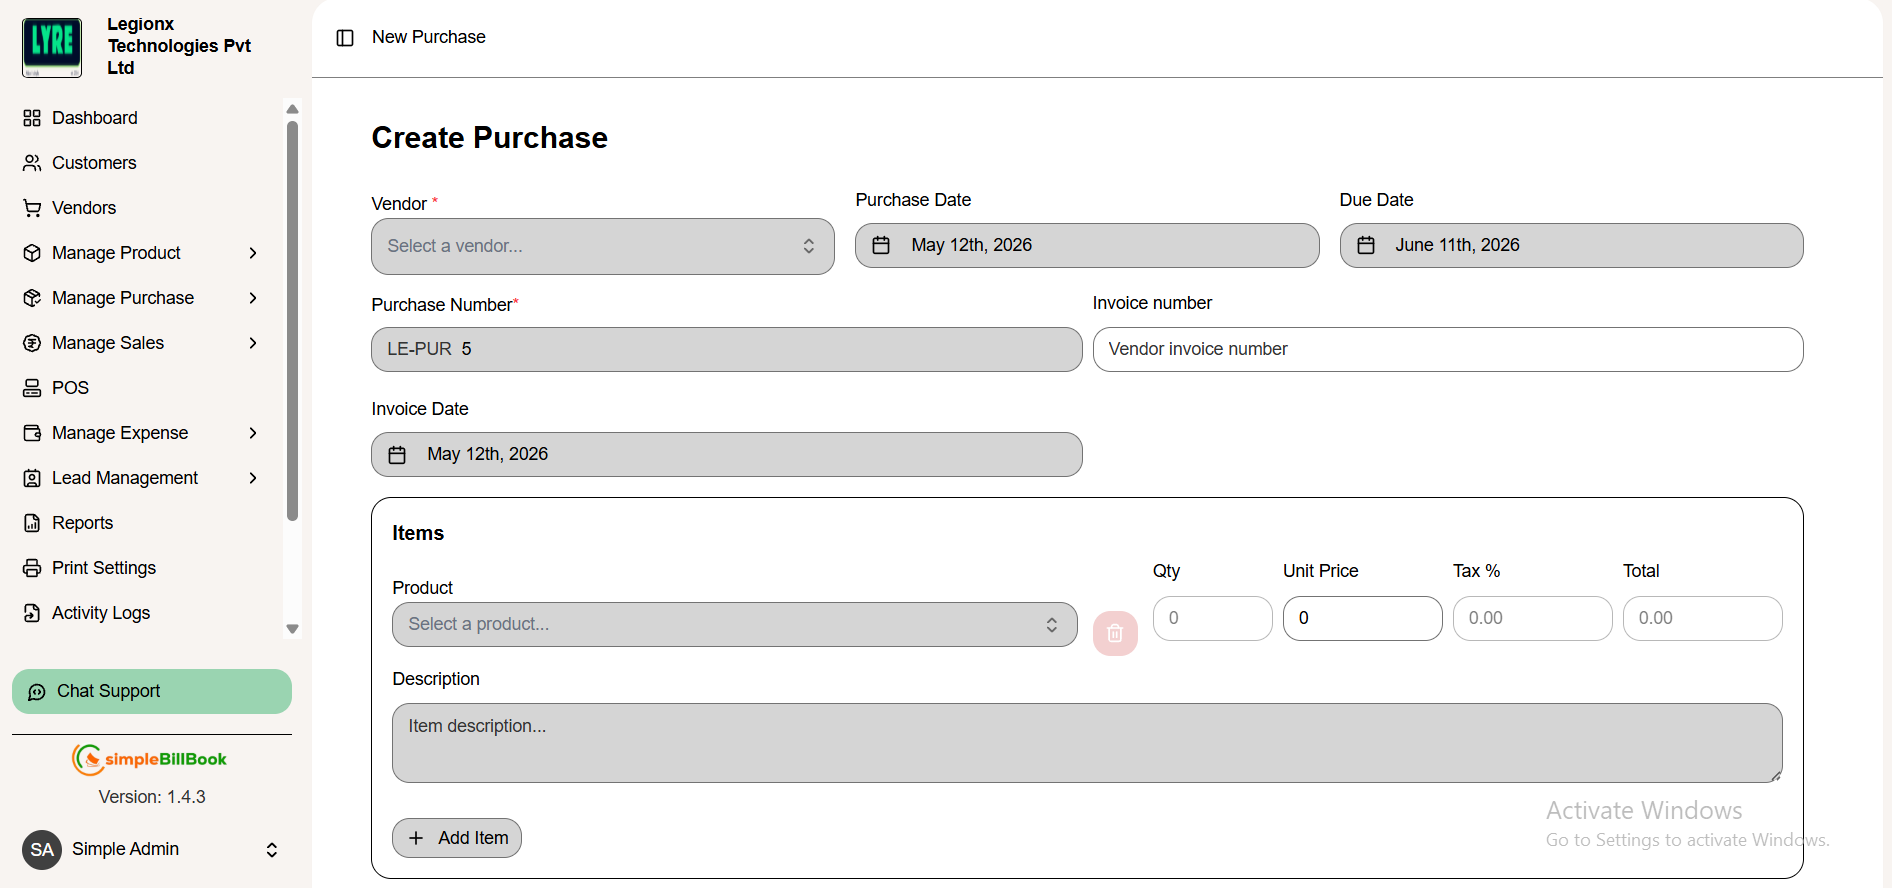The height and width of the screenshot is (888, 1892).
Task: Open the Select a product dropdown
Action: click(x=735, y=624)
